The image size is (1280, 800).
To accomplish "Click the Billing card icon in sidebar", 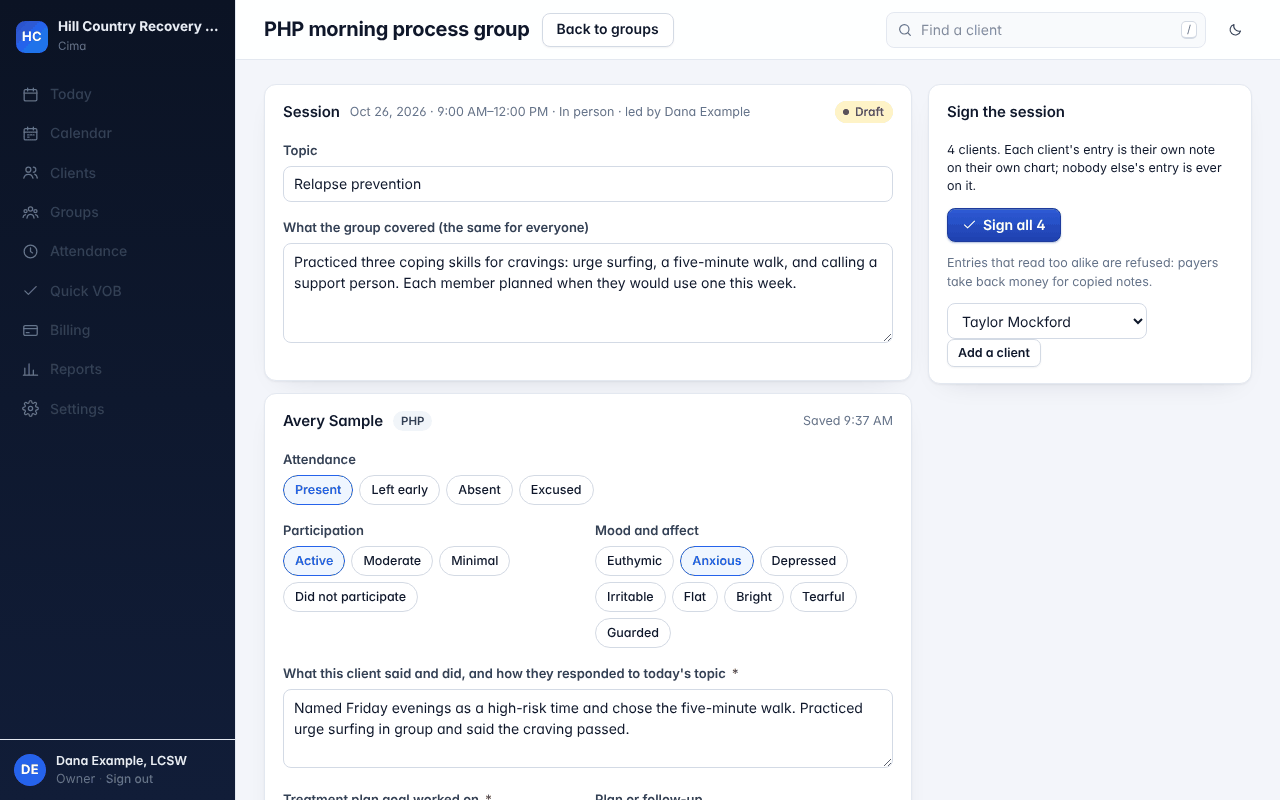I will point(31,330).
